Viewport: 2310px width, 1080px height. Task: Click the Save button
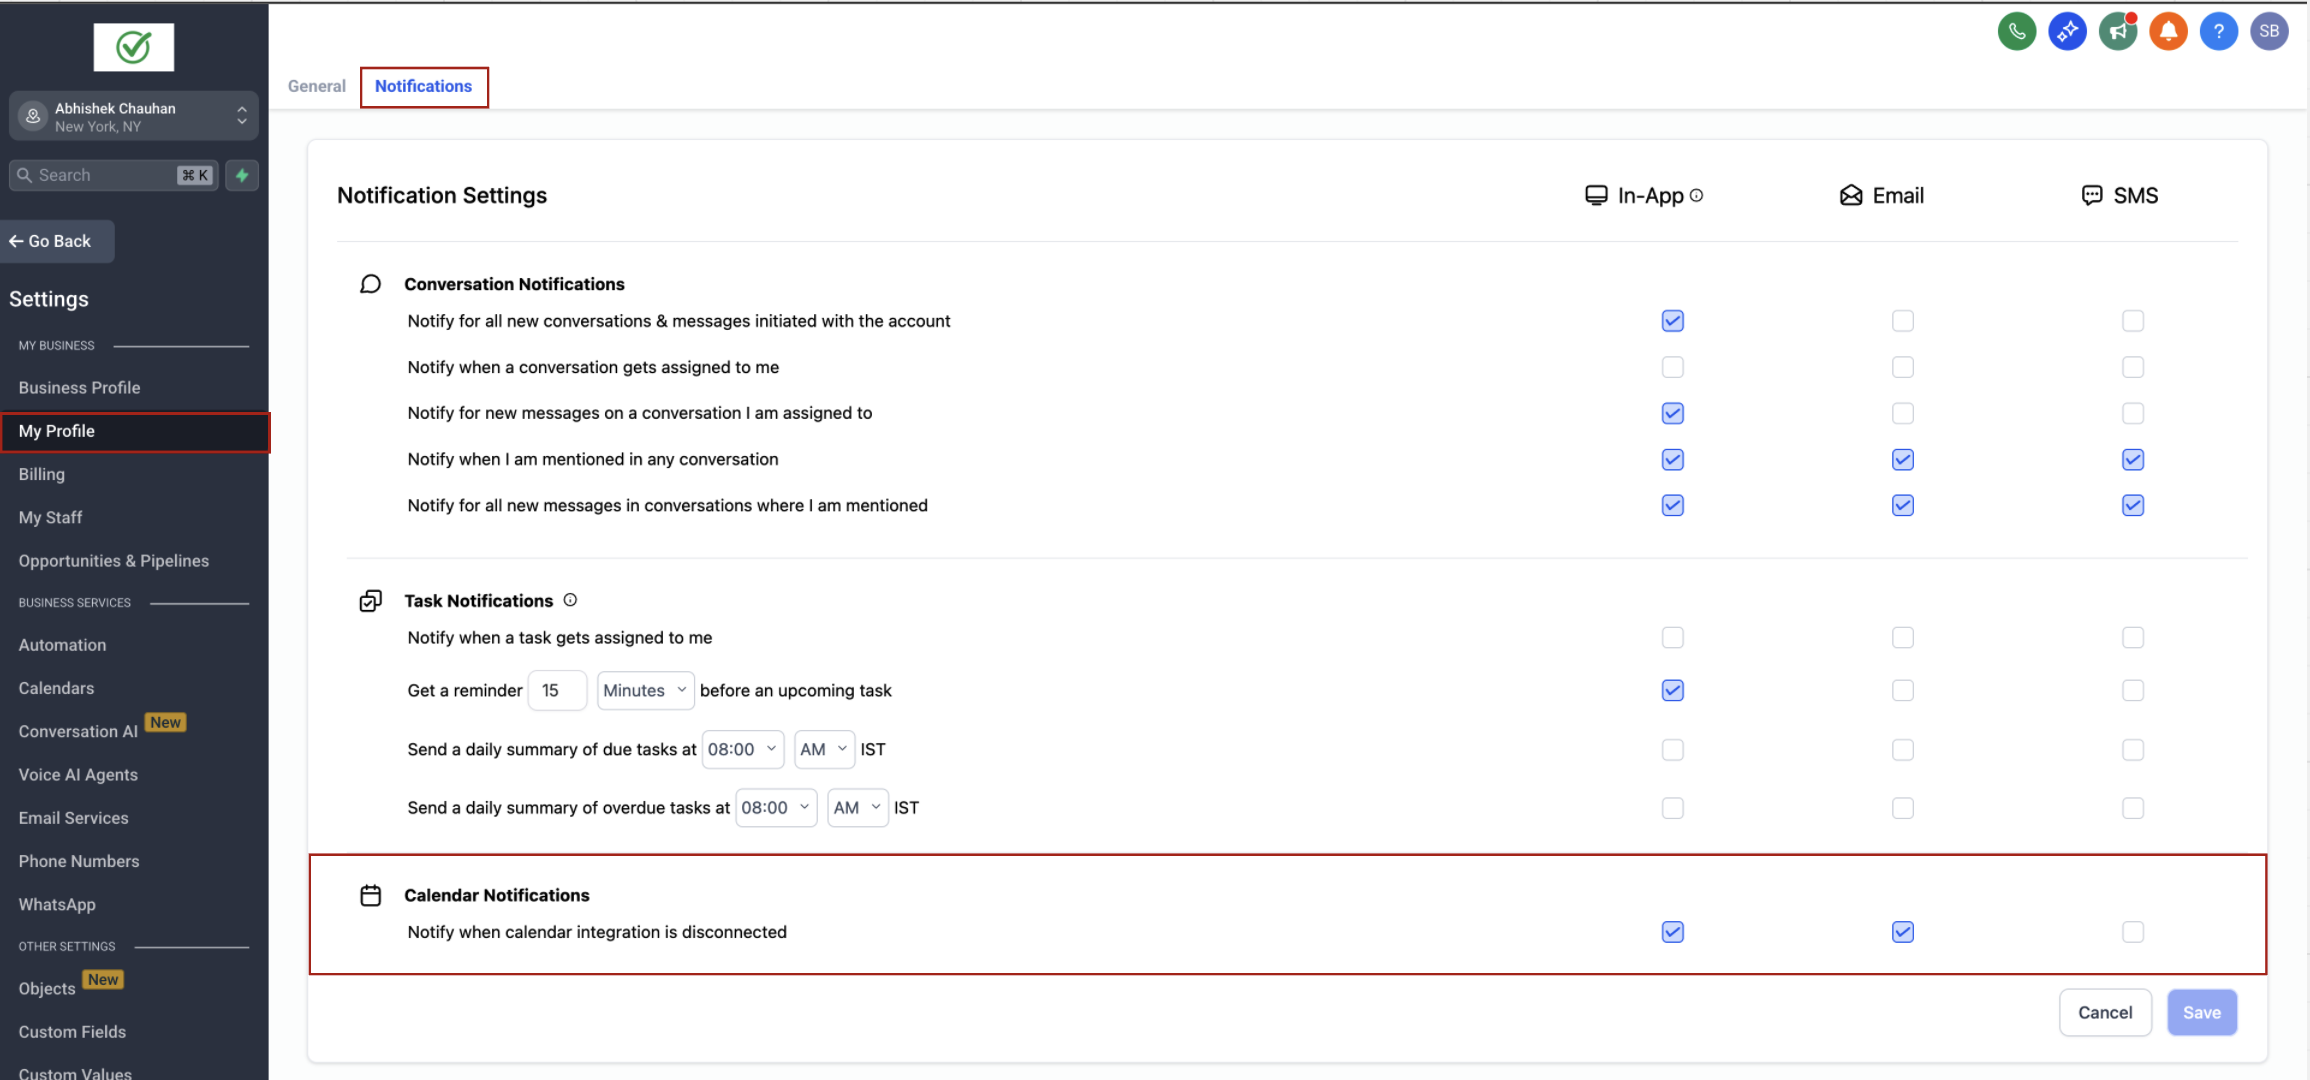(x=2201, y=1013)
